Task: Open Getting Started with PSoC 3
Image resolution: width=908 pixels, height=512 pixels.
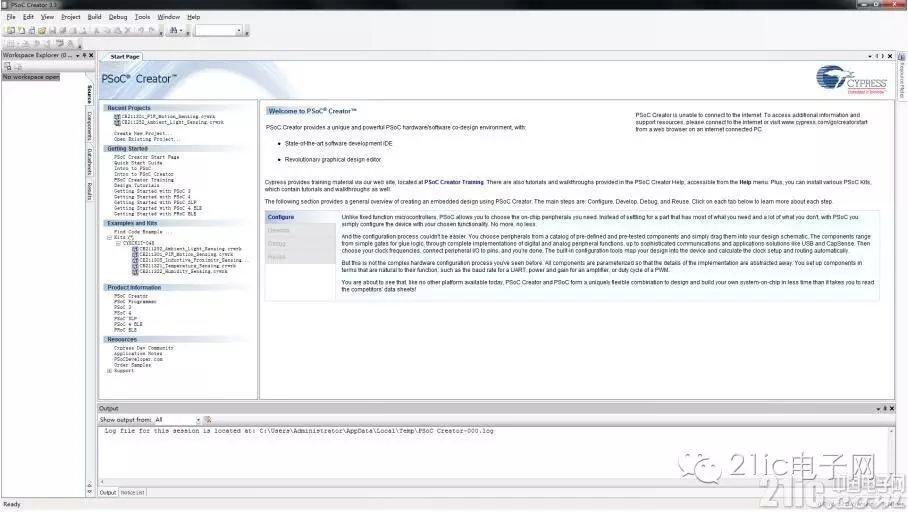Action: click(152, 191)
